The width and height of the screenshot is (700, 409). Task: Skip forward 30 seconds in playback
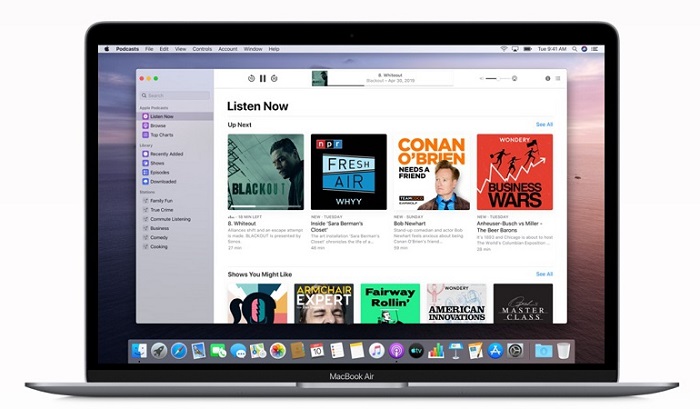[x=274, y=79]
